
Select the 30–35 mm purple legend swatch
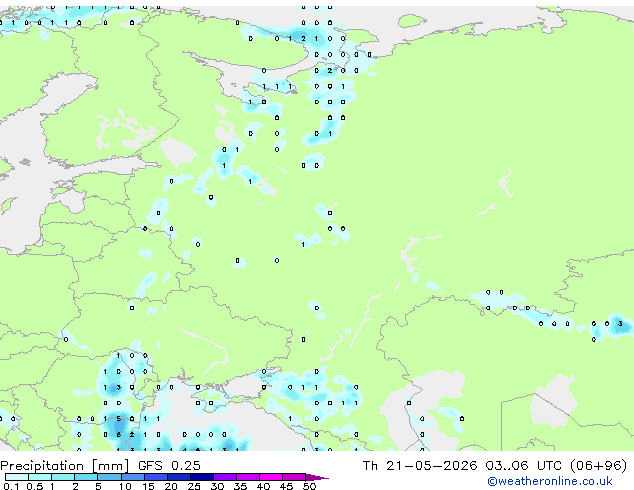(225, 477)
